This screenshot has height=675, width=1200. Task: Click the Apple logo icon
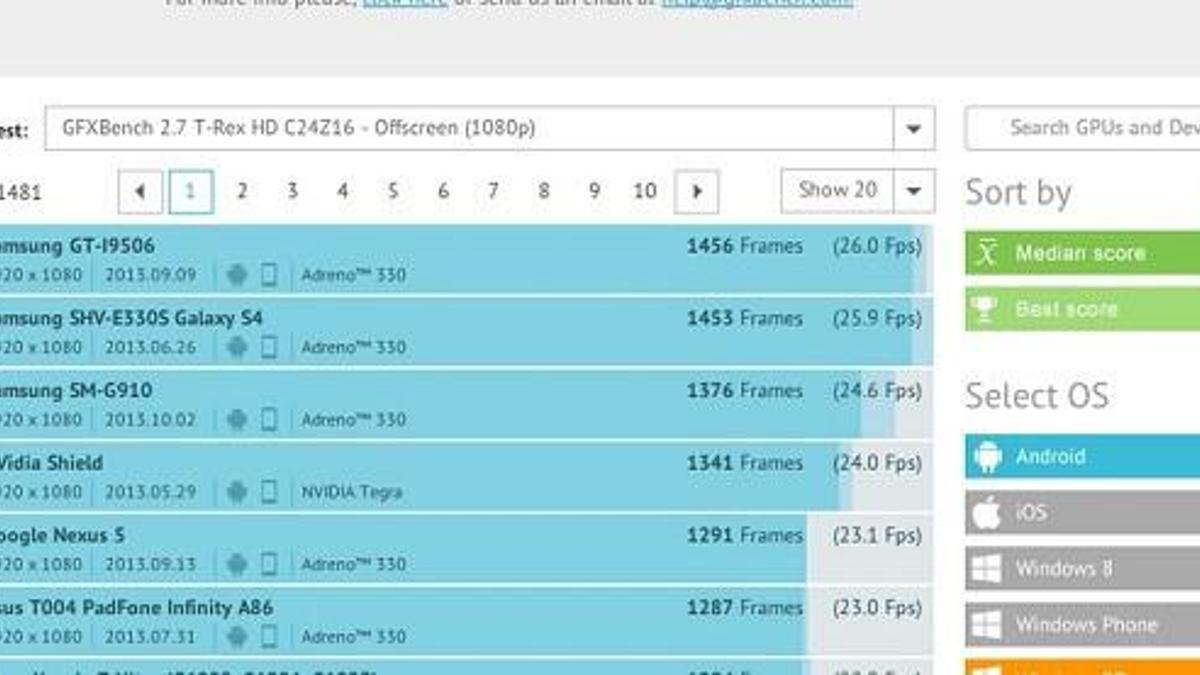coord(986,512)
